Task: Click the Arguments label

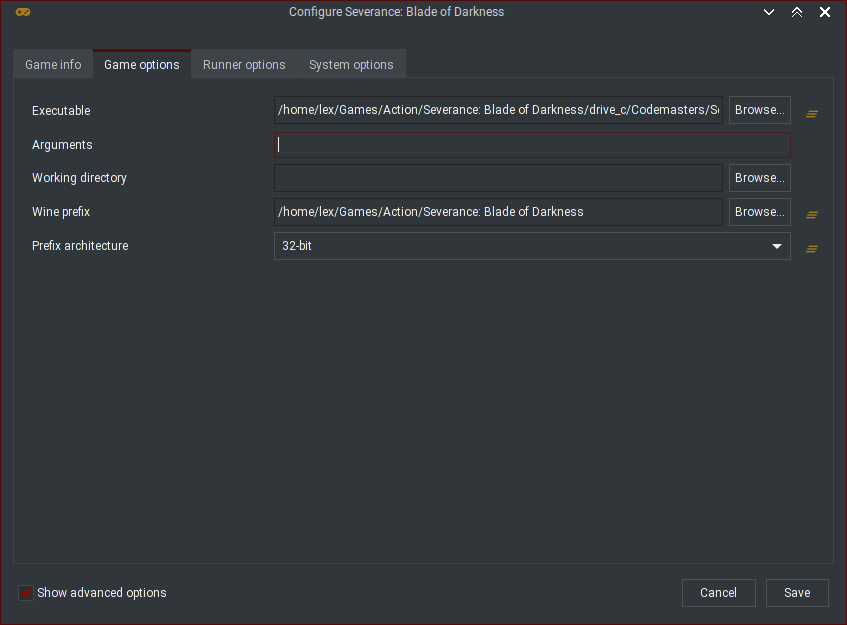Action: pos(62,145)
